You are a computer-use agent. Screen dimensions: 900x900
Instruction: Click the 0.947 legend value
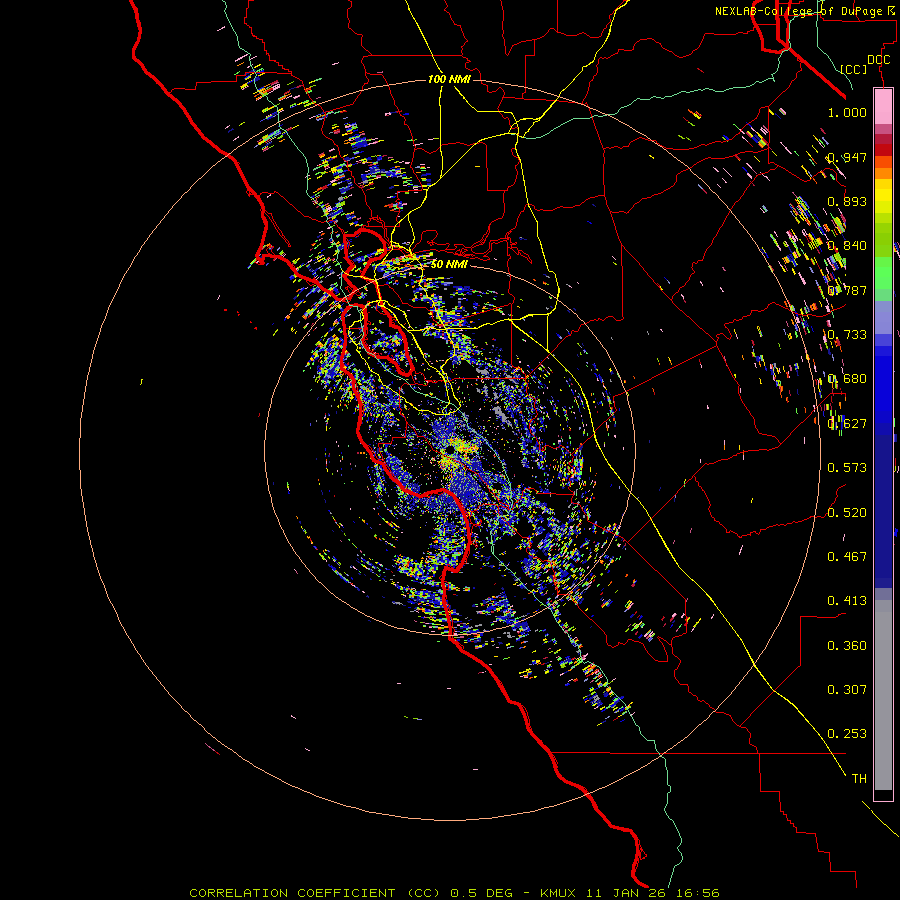pos(847,157)
